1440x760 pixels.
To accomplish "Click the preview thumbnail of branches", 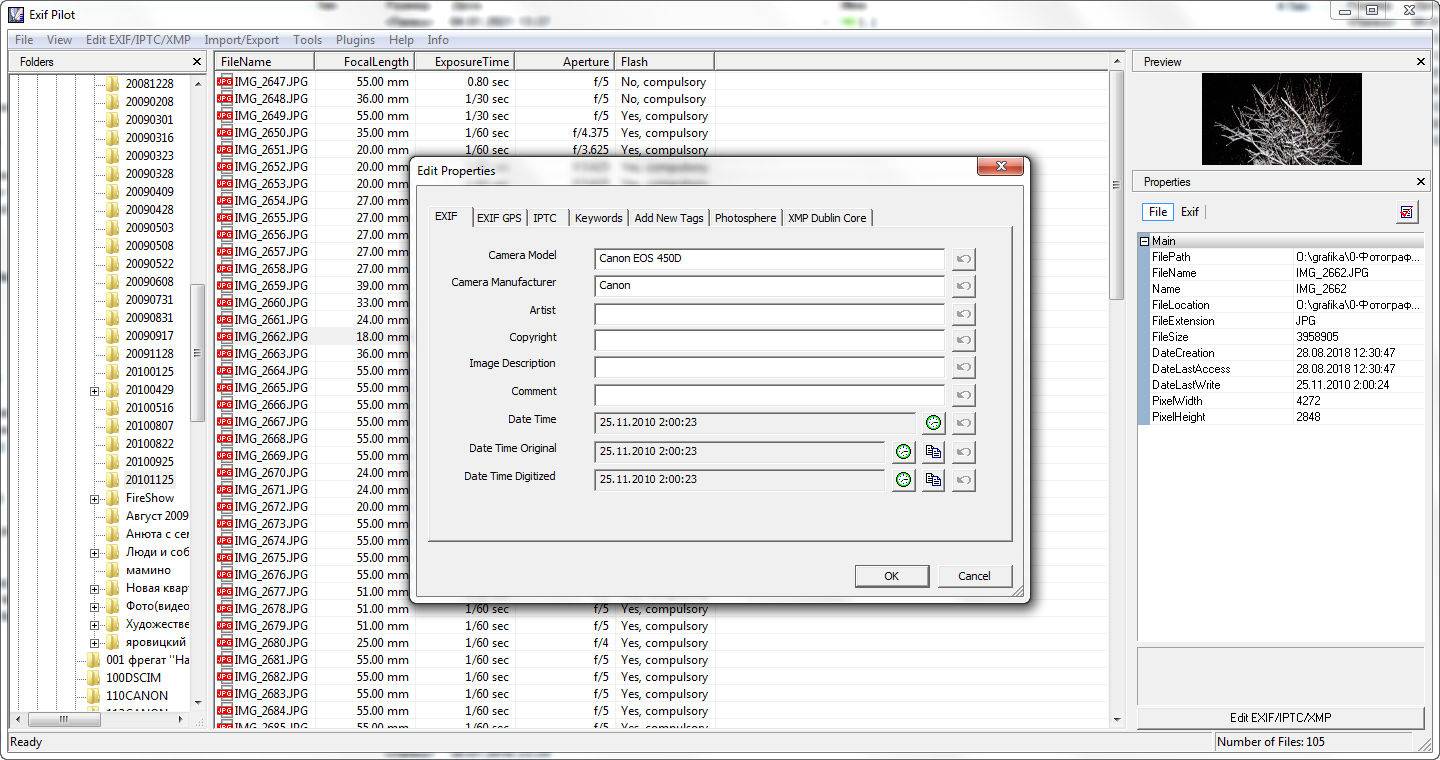I will (x=1281, y=119).
